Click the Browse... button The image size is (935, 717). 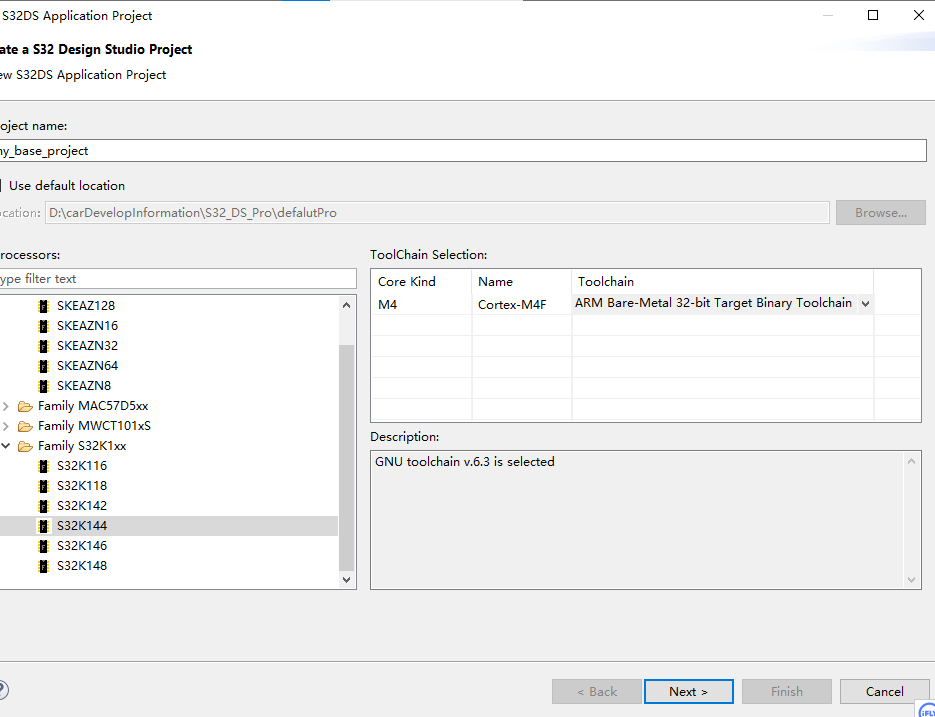pos(881,213)
